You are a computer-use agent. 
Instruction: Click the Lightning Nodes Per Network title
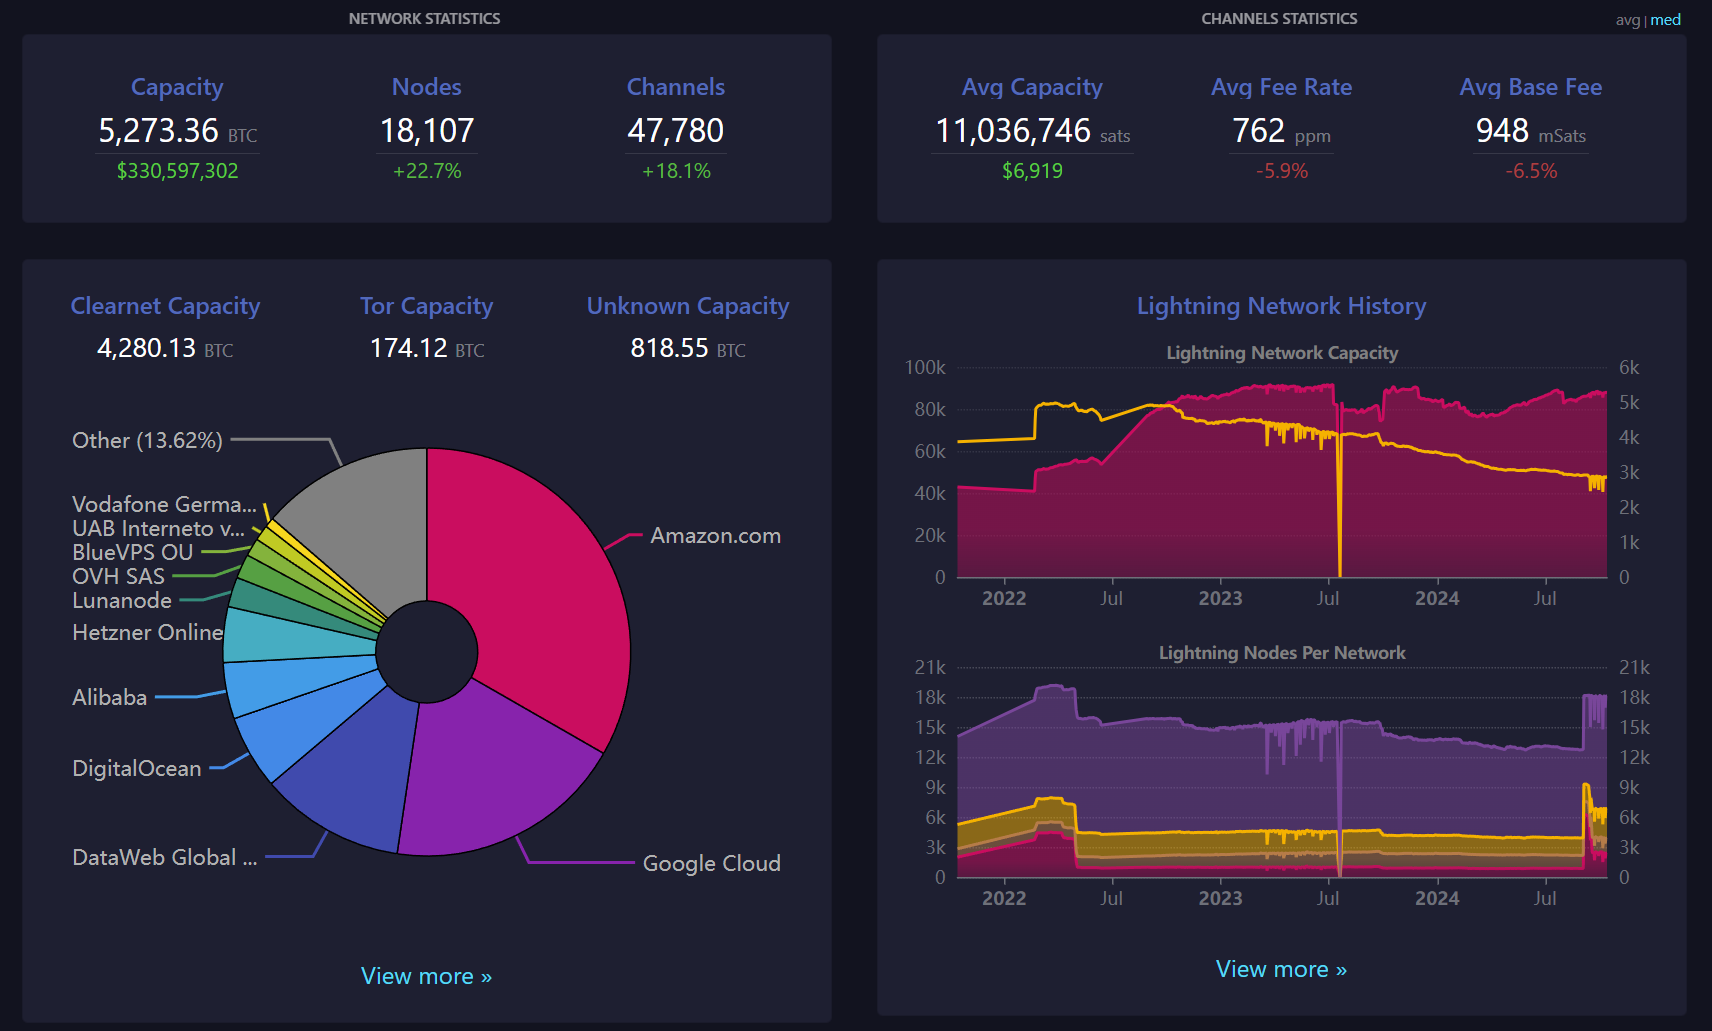[1282, 653]
